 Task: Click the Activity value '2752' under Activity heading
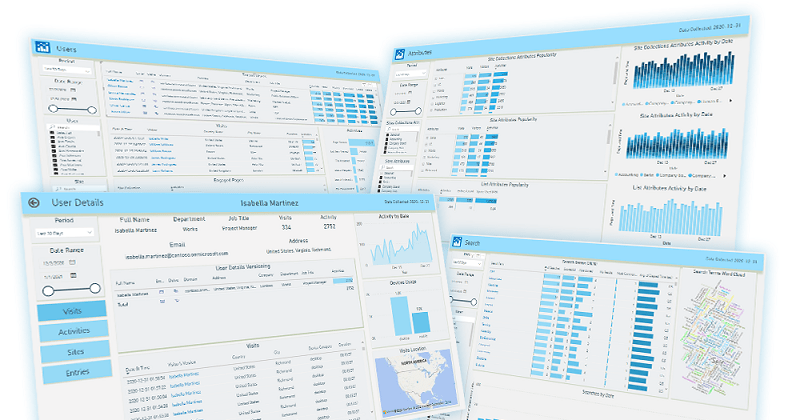pyautogui.click(x=329, y=226)
